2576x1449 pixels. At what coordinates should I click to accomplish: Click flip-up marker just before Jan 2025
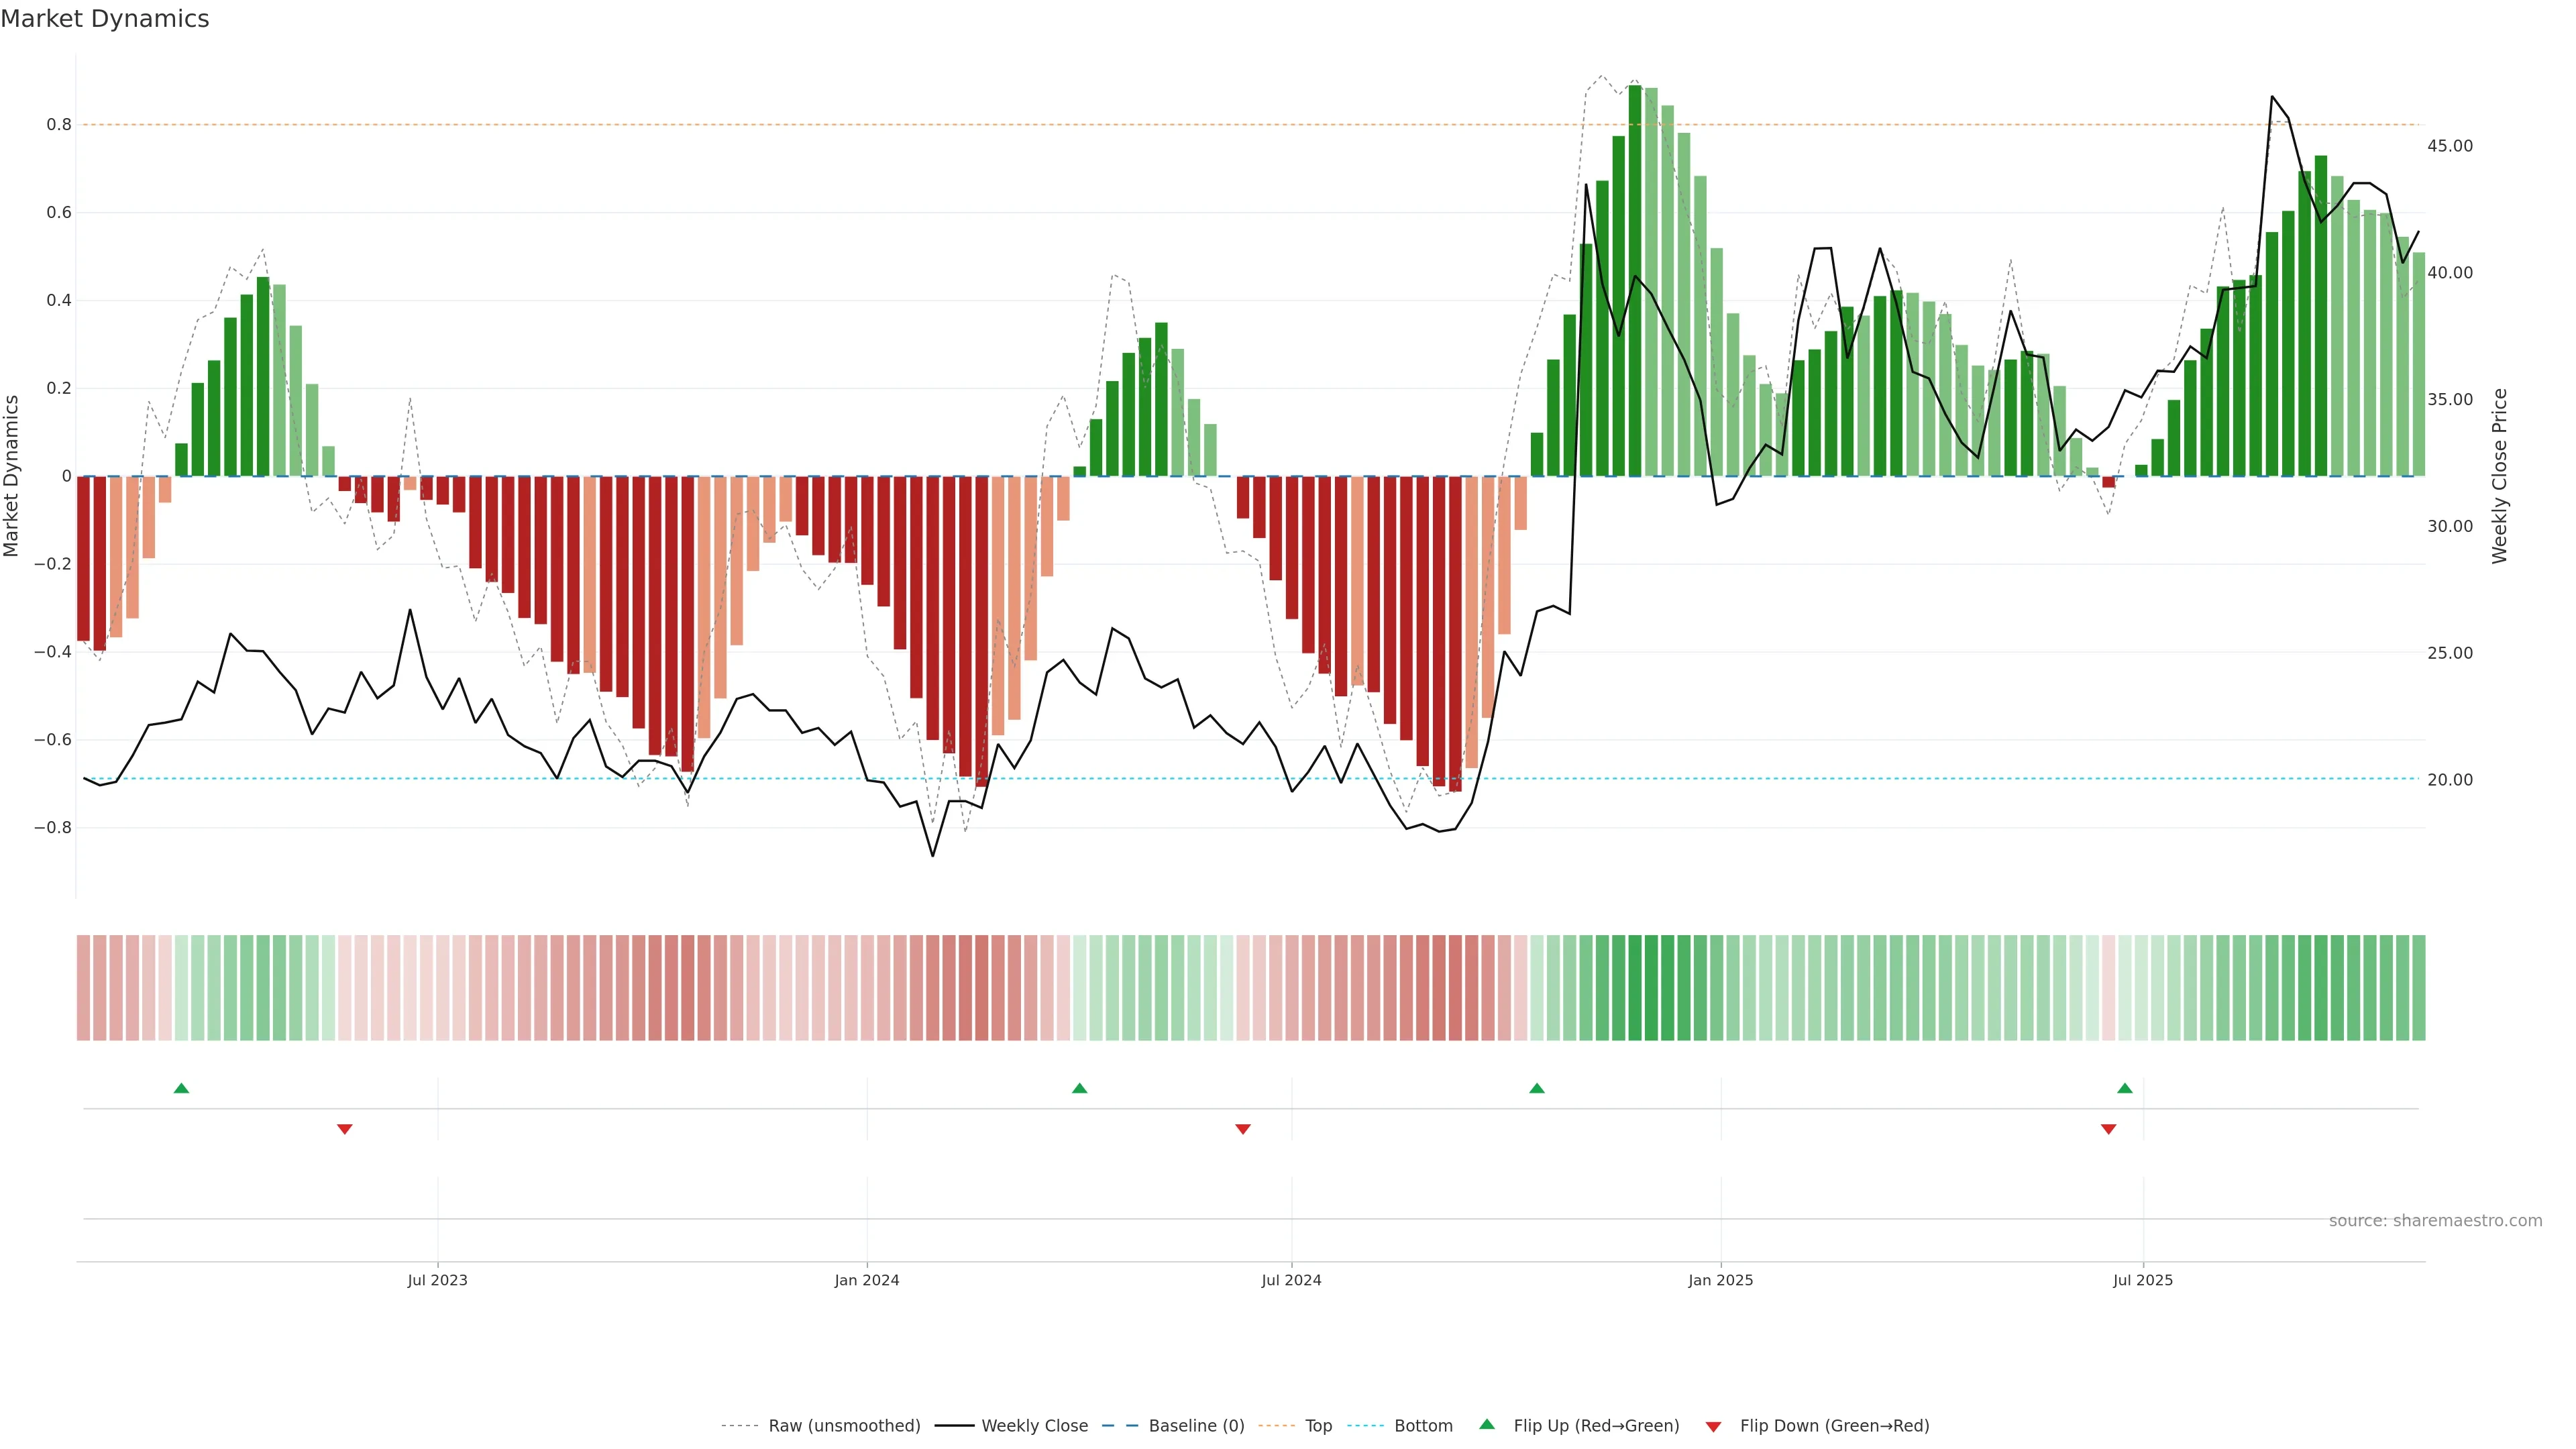point(1537,1088)
